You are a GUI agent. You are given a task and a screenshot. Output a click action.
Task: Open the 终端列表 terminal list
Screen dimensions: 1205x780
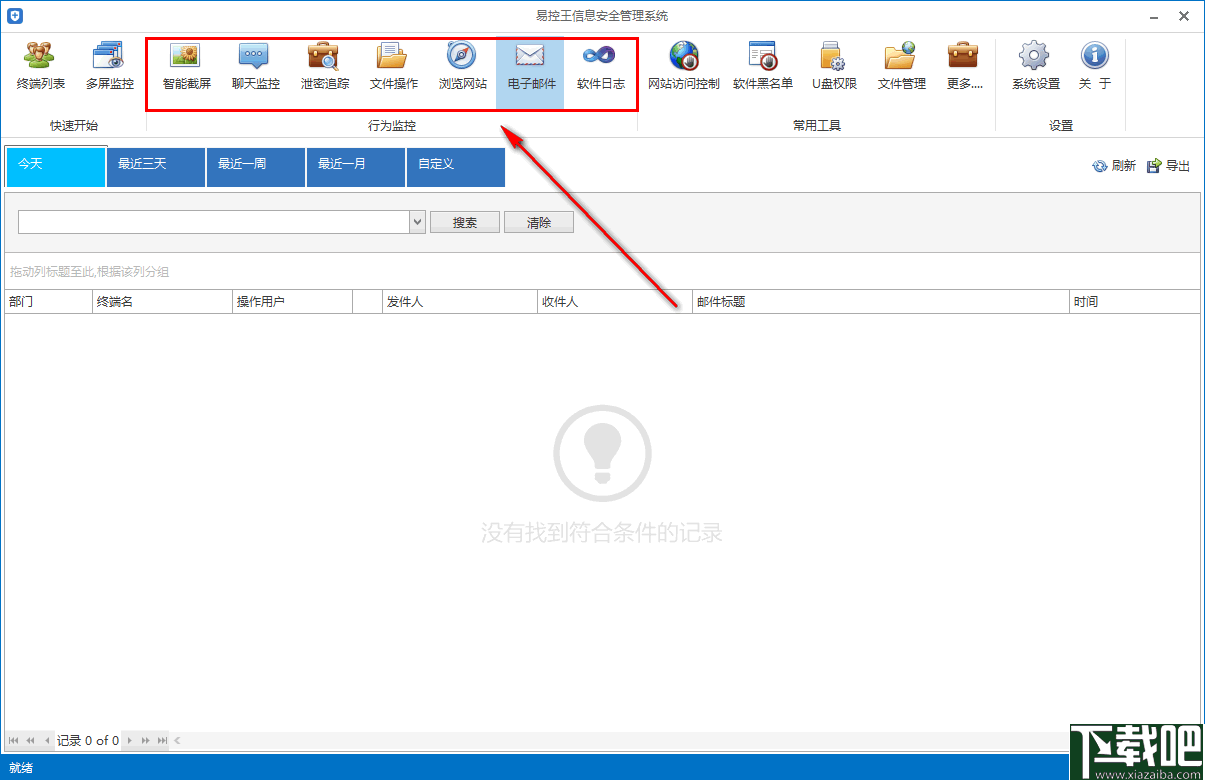click(41, 66)
